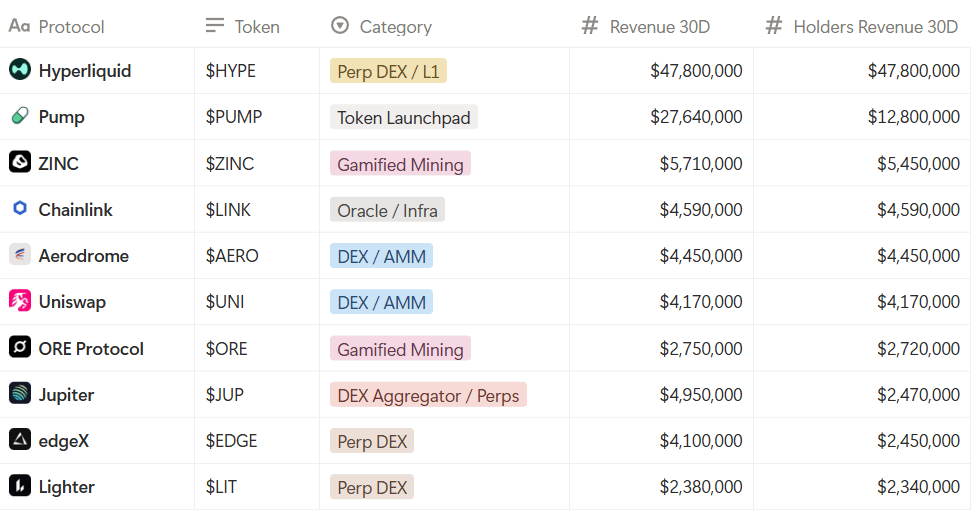Viewport: 971px width, 510px height.
Task: Click the $LINK token cell
Action: [257, 209]
